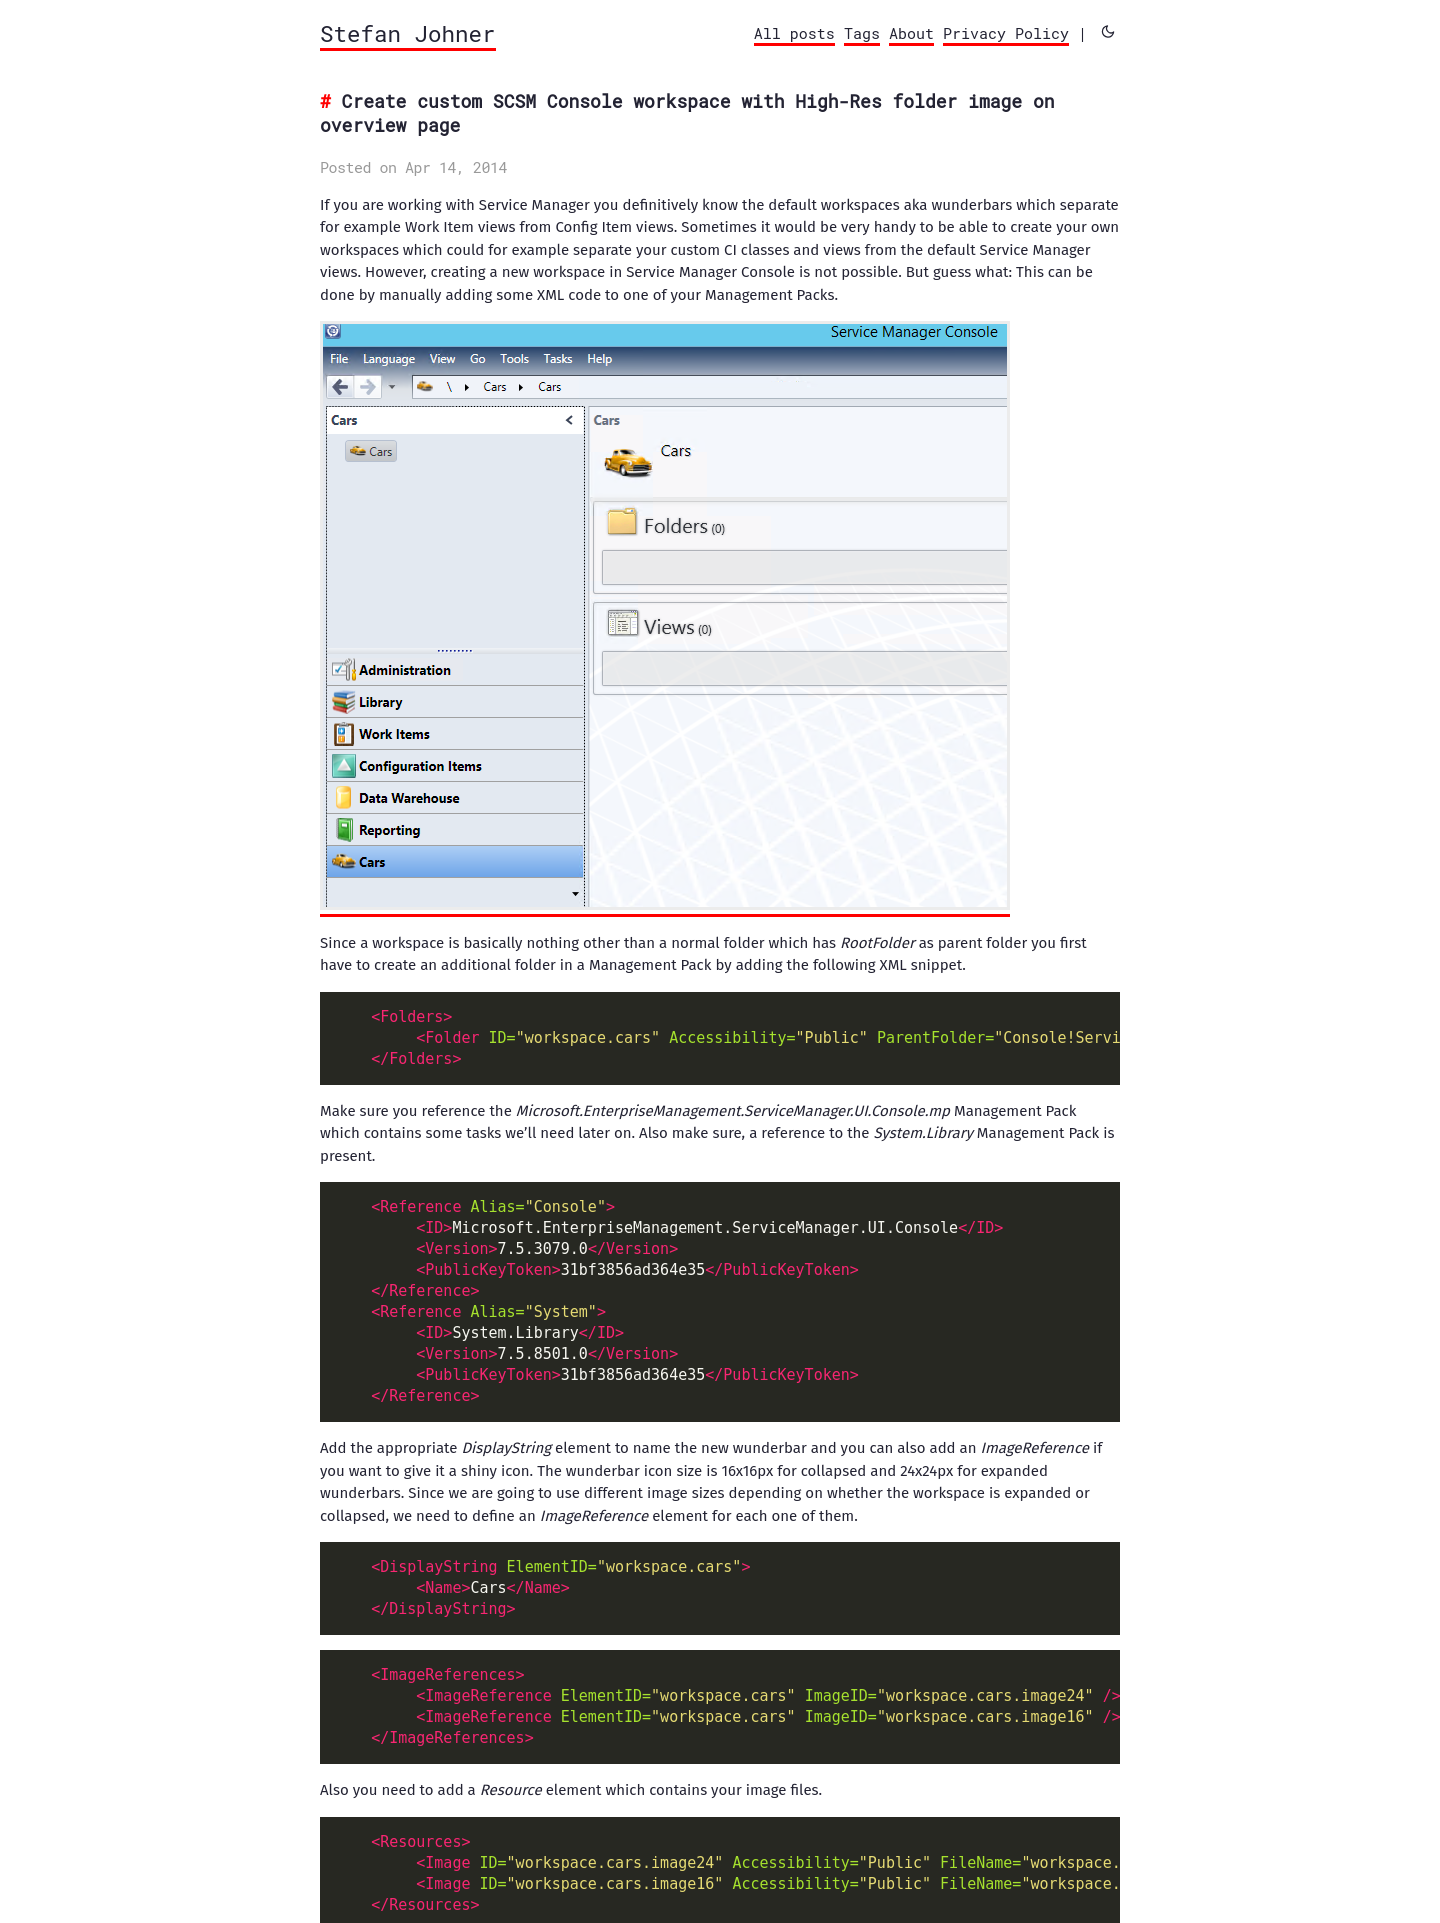This screenshot has height=1923, width=1440.
Task: Click the console app icon in title bar
Action: [334, 332]
